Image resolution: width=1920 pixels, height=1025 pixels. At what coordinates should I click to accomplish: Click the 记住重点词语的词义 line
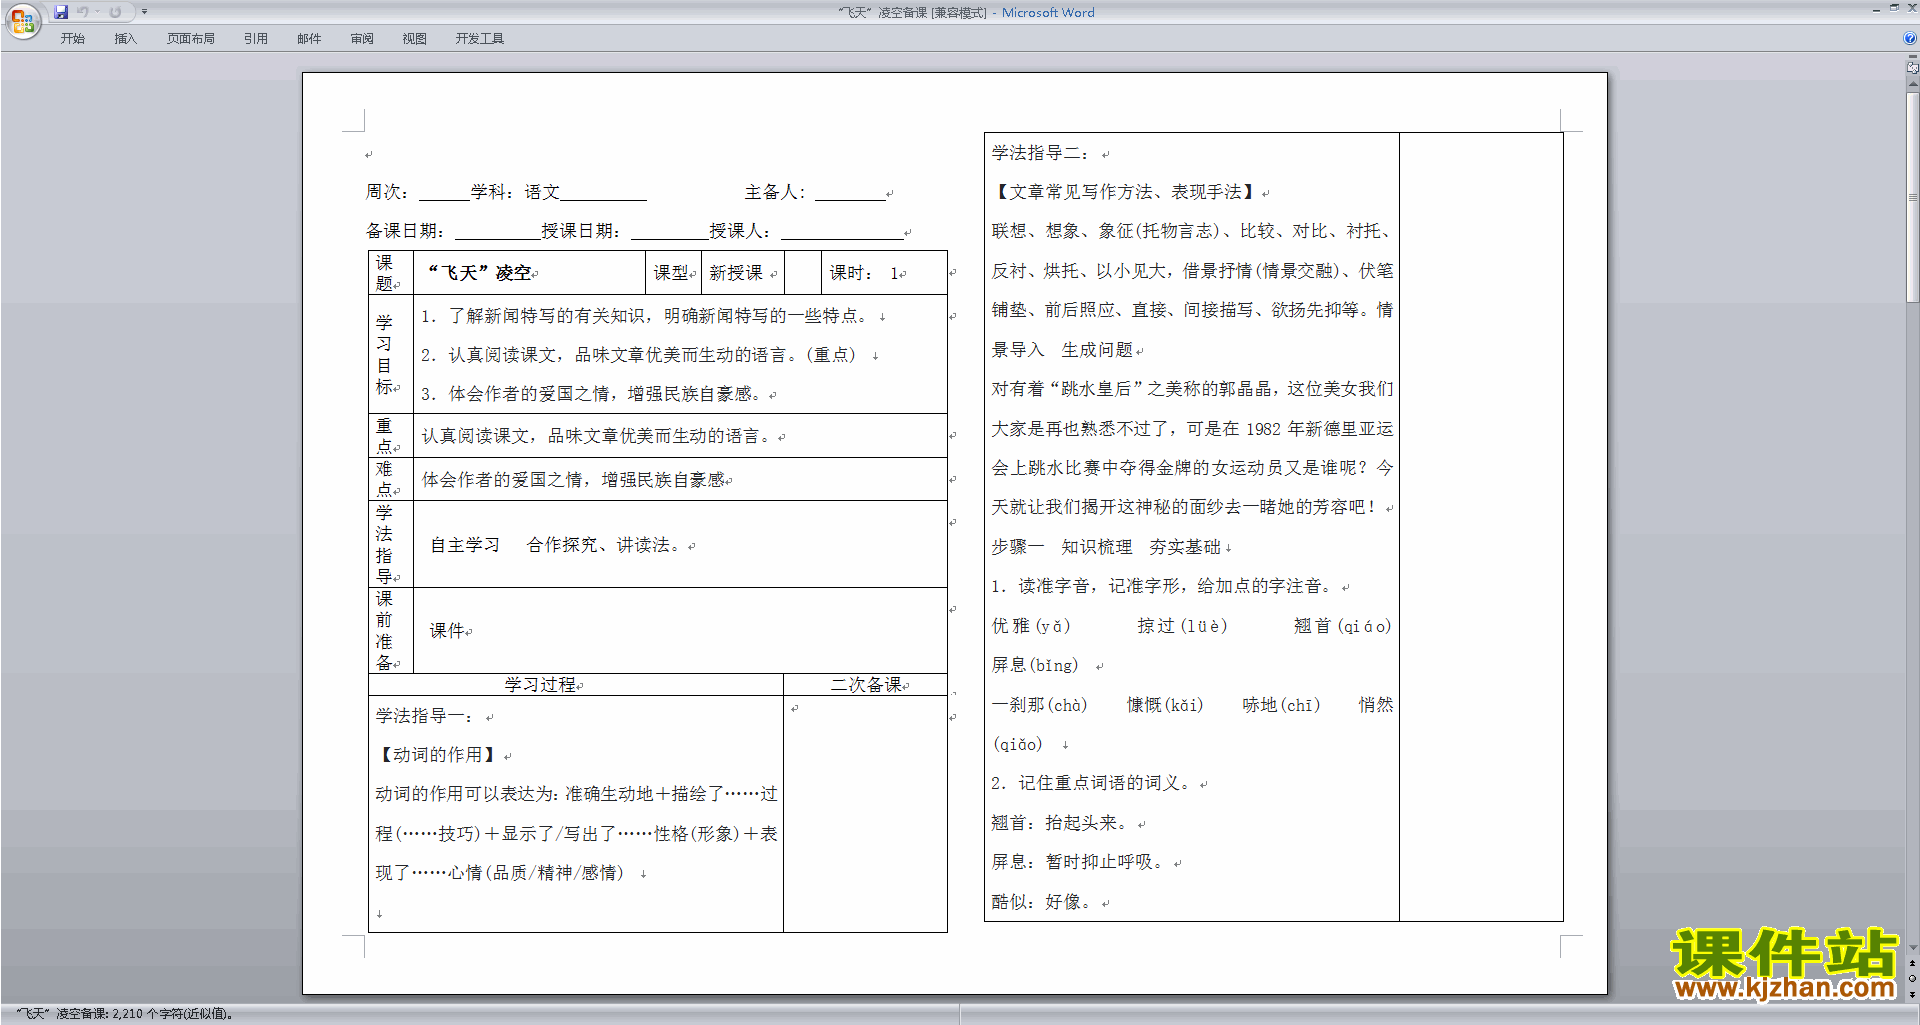tap(1092, 783)
